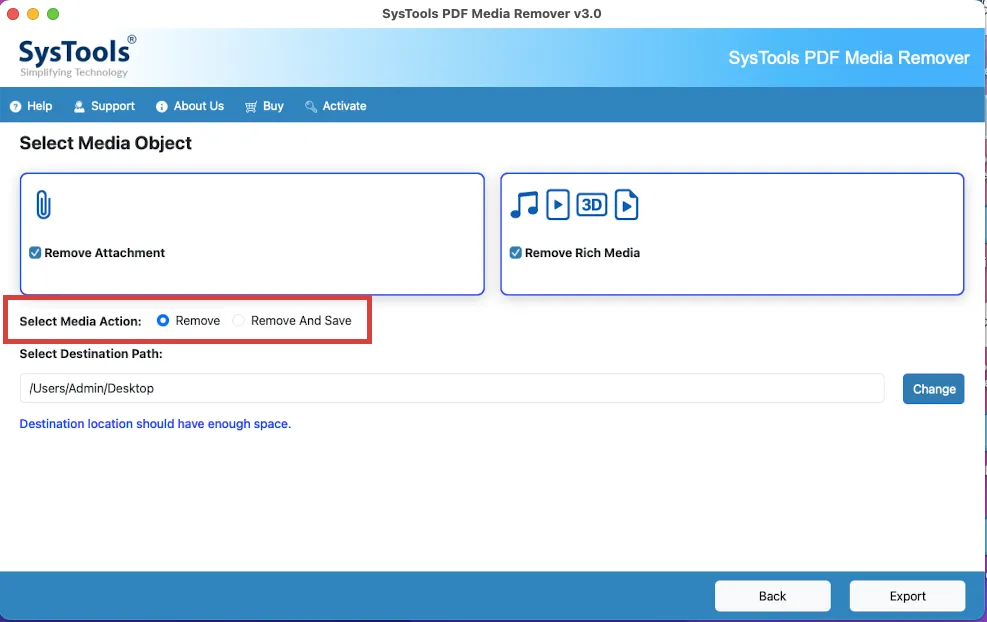Click the Activate key icon
Screen dimensions: 987x622
[311, 106]
